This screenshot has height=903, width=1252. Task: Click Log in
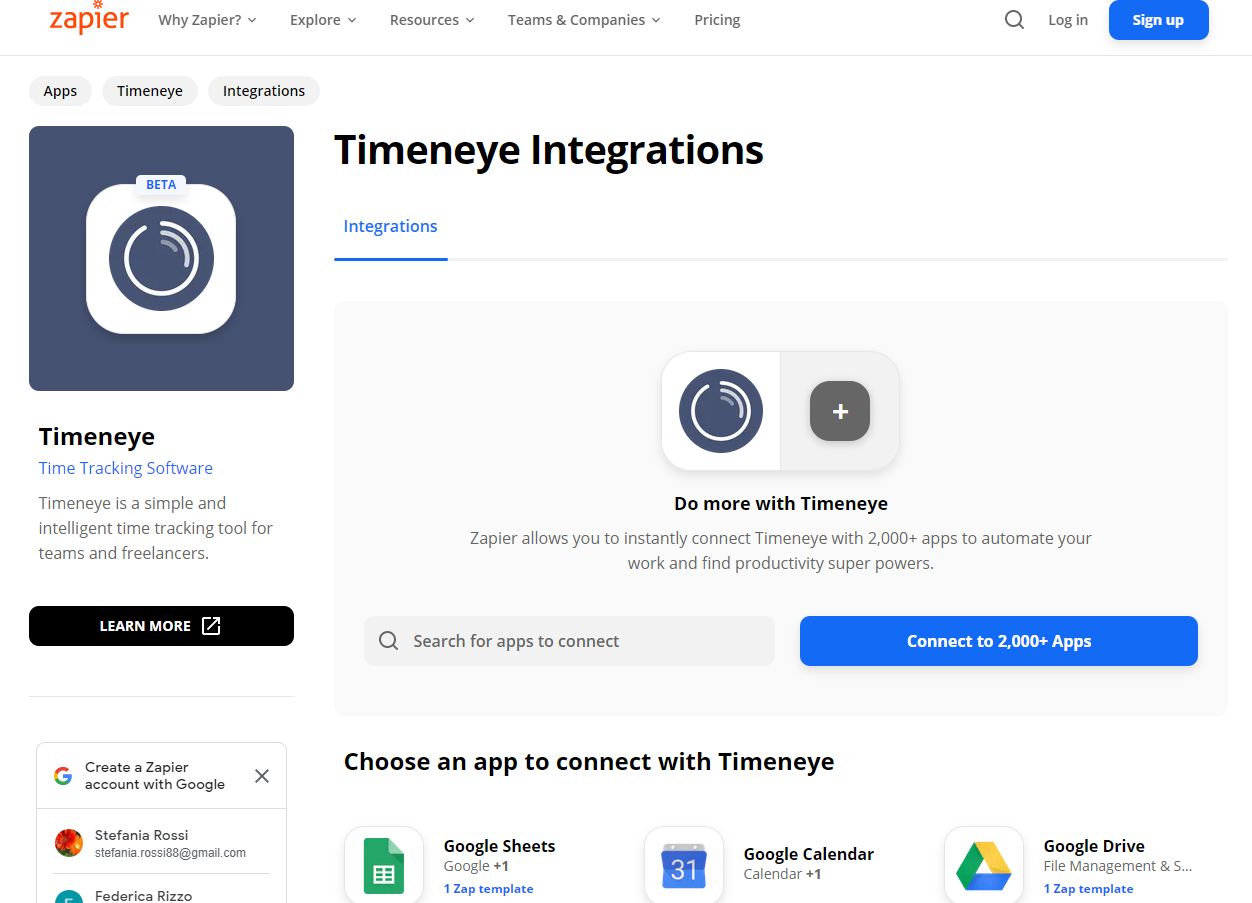click(x=1068, y=20)
